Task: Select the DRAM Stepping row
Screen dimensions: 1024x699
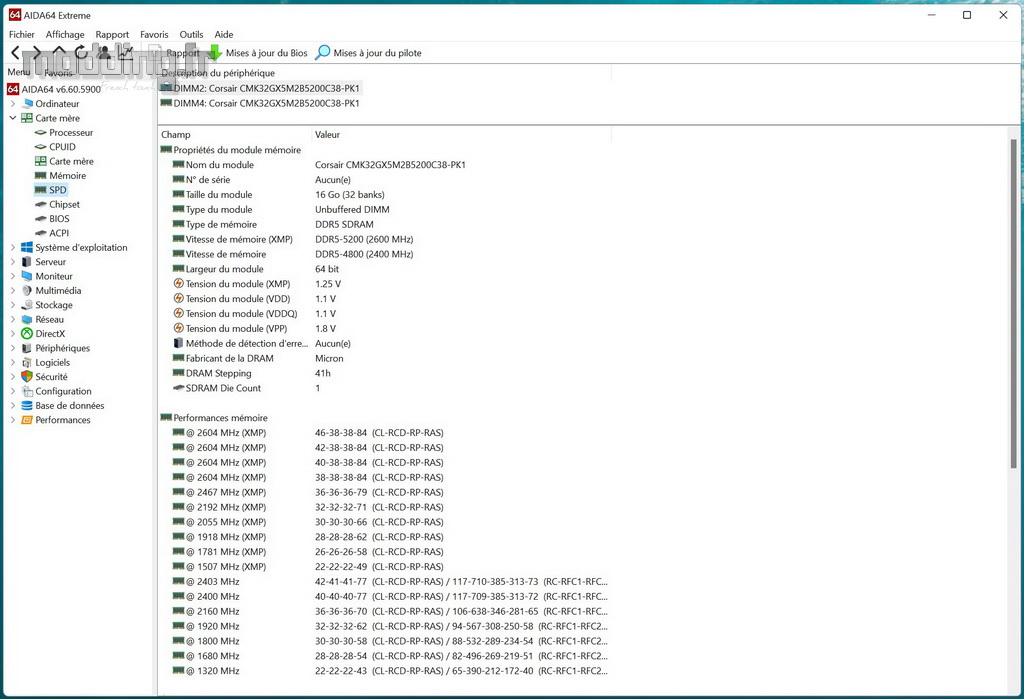Action: coord(385,373)
